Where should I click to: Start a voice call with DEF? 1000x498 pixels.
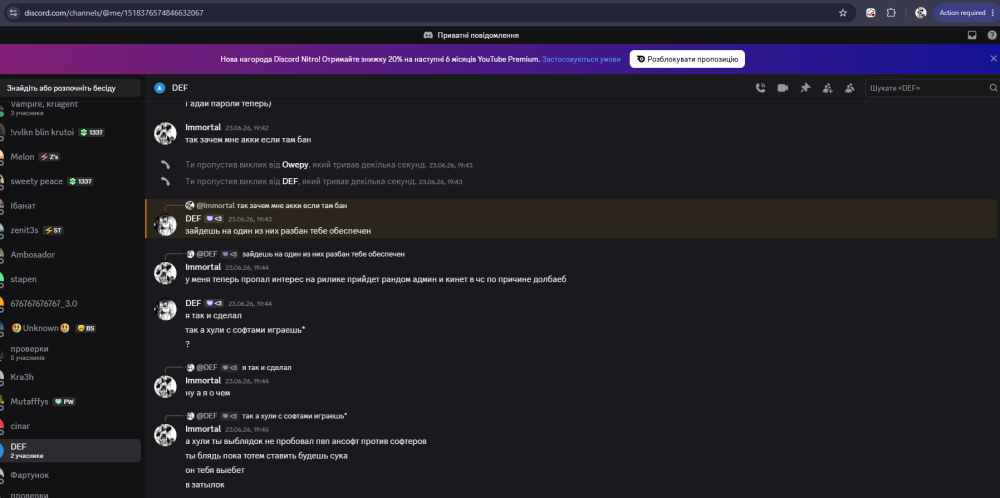pyautogui.click(x=760, y=88)
